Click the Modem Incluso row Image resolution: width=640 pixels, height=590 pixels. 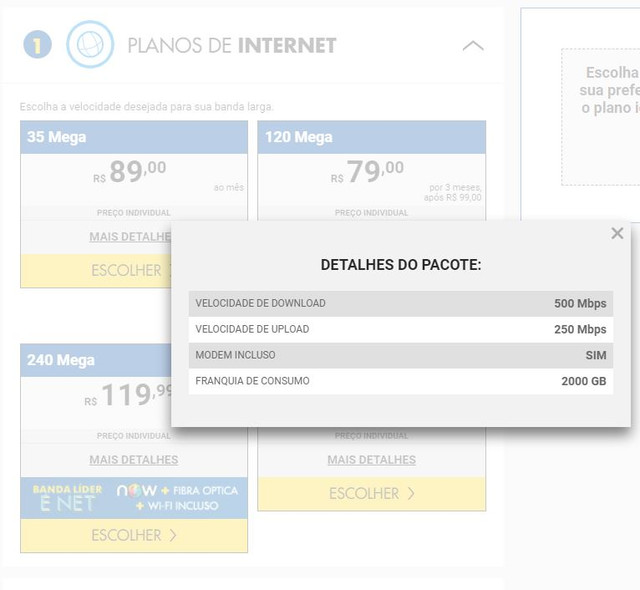coord(401,355)
